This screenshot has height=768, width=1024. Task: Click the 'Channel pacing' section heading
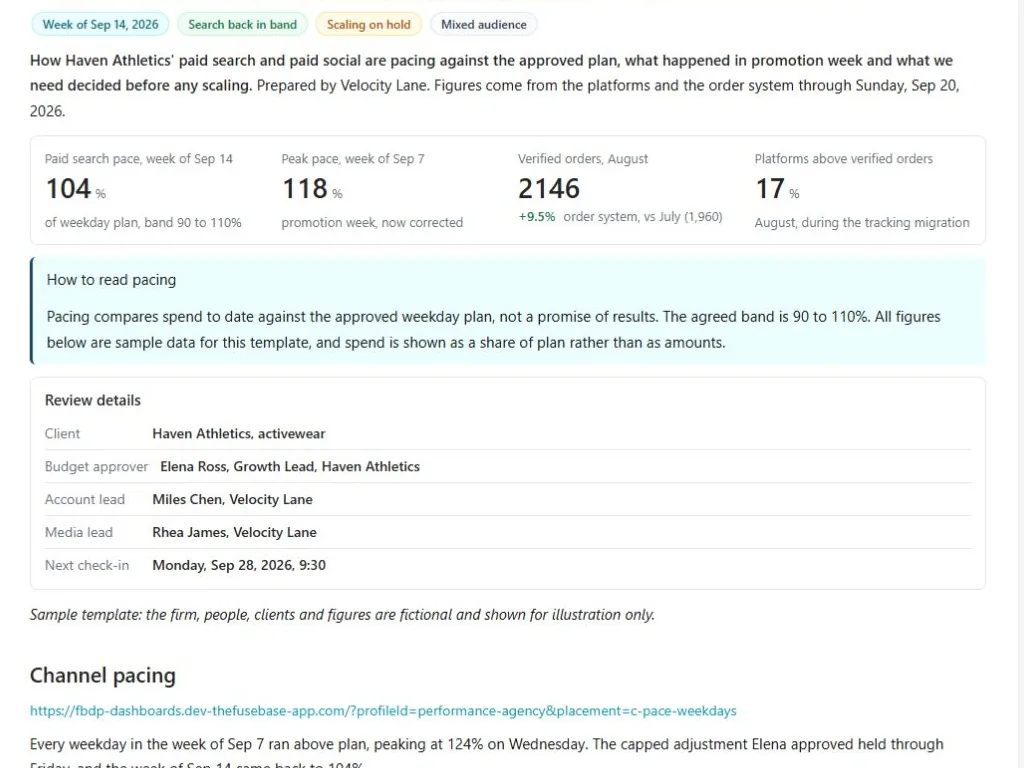coord(103,675)
